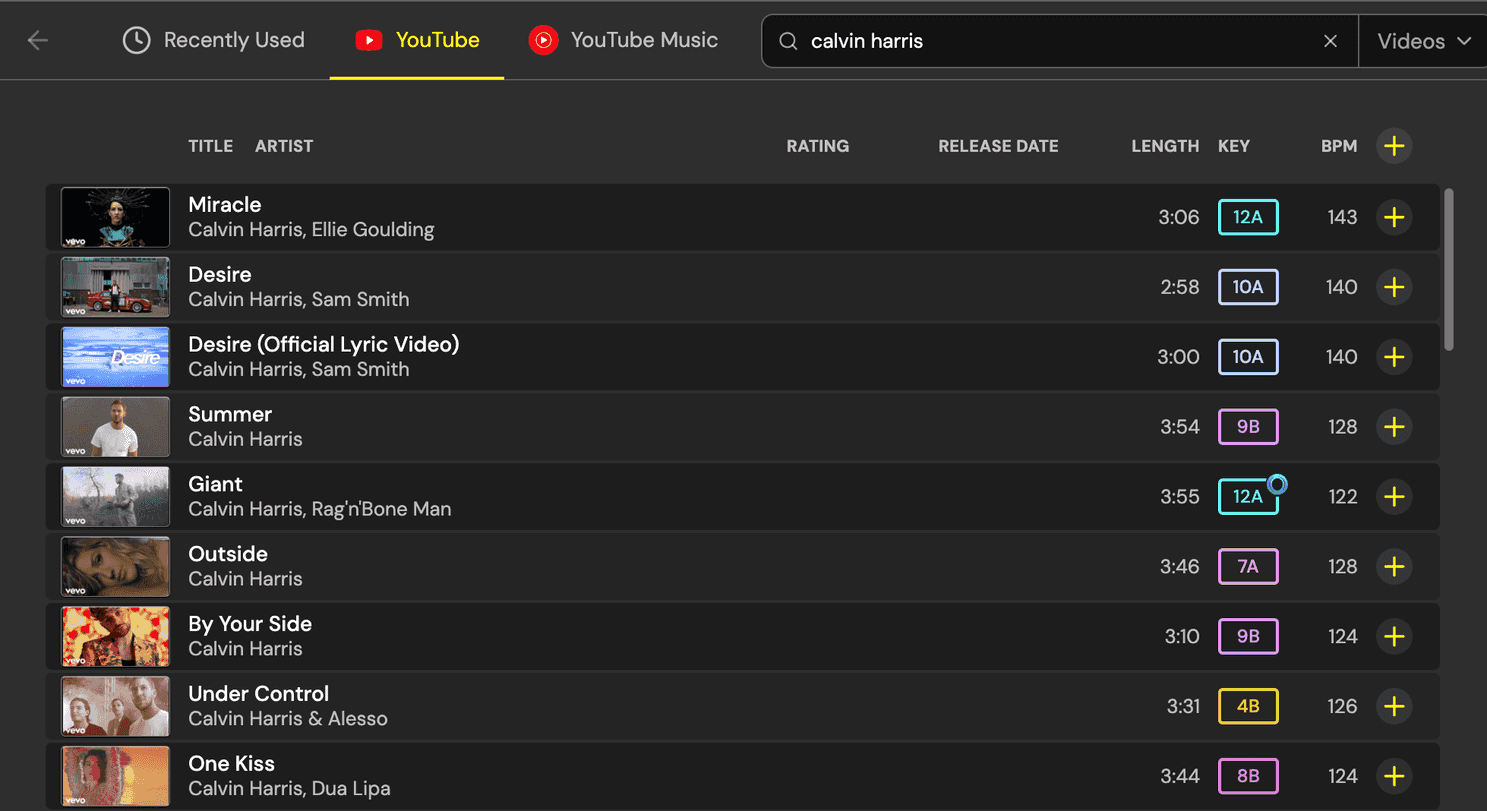This screenshot has height=811, width=1487.
Task: Click the "10A" key badge on Desire
Action: [x=1247, y=287]
